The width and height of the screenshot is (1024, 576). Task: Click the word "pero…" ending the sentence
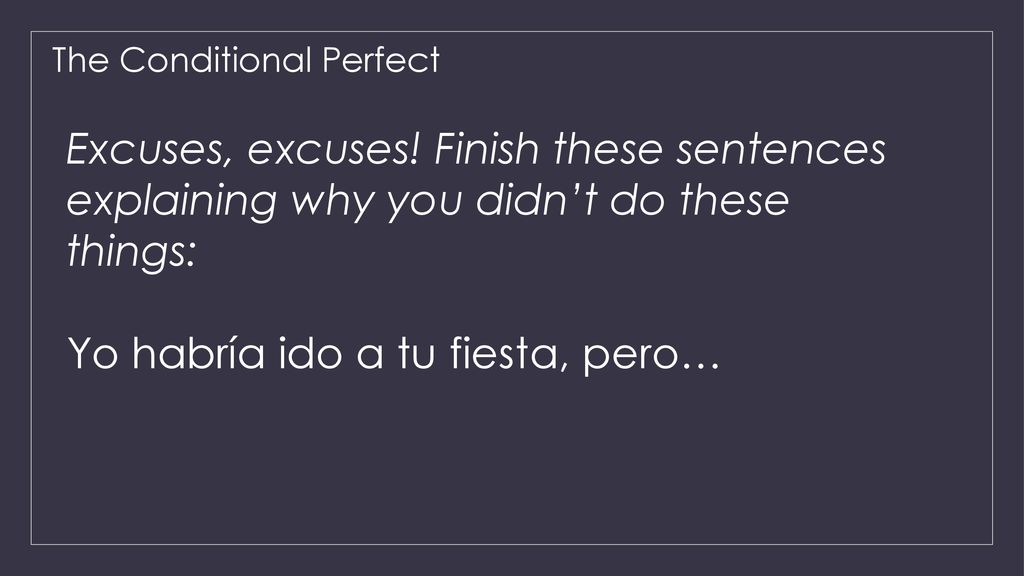(650, 357)
